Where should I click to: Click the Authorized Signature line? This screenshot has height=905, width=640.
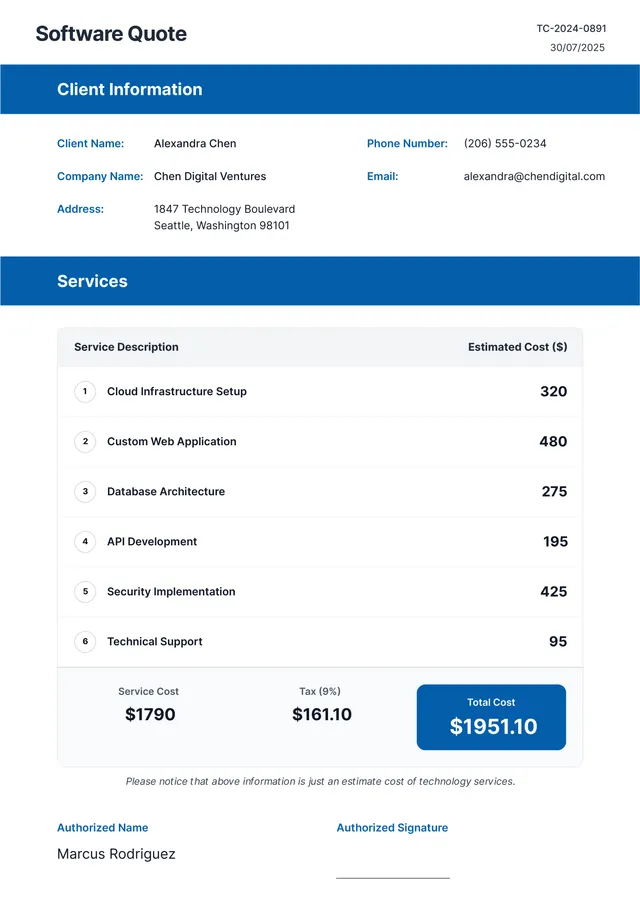(393, 878)
